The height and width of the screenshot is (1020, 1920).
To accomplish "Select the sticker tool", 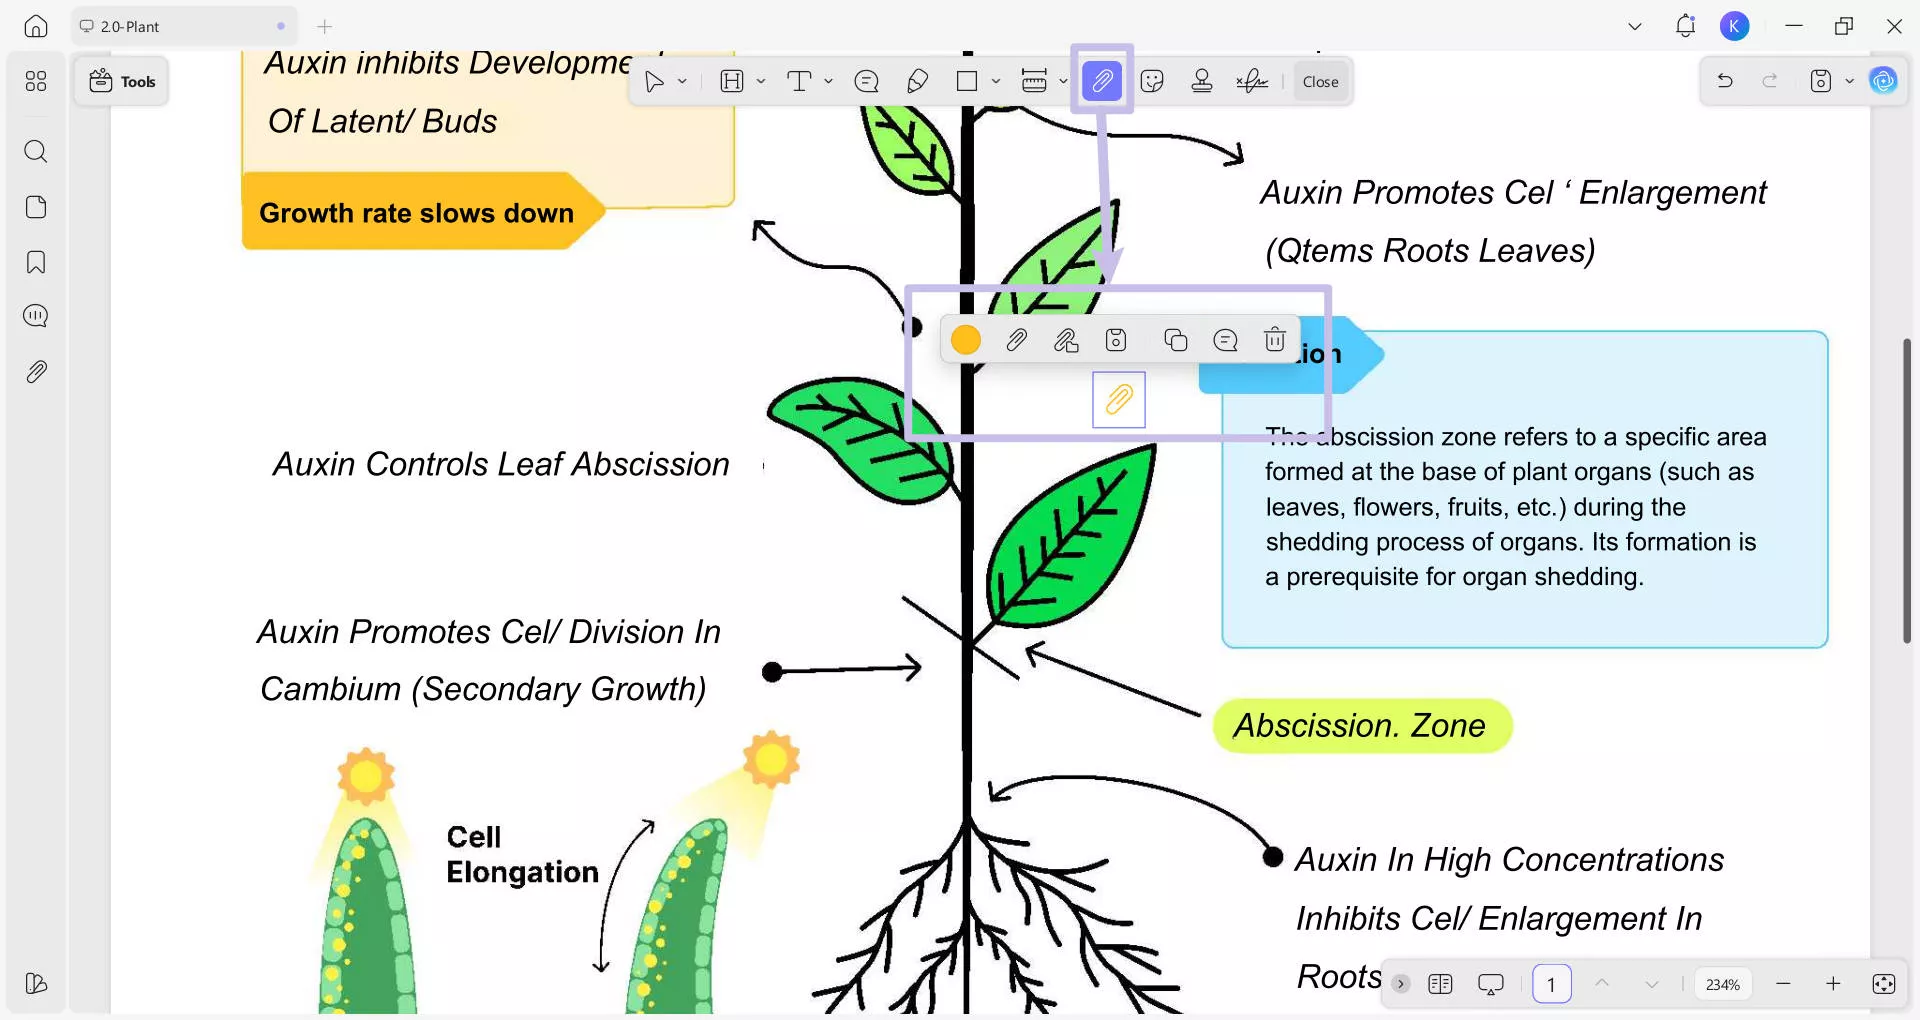I will point(1152,82).
